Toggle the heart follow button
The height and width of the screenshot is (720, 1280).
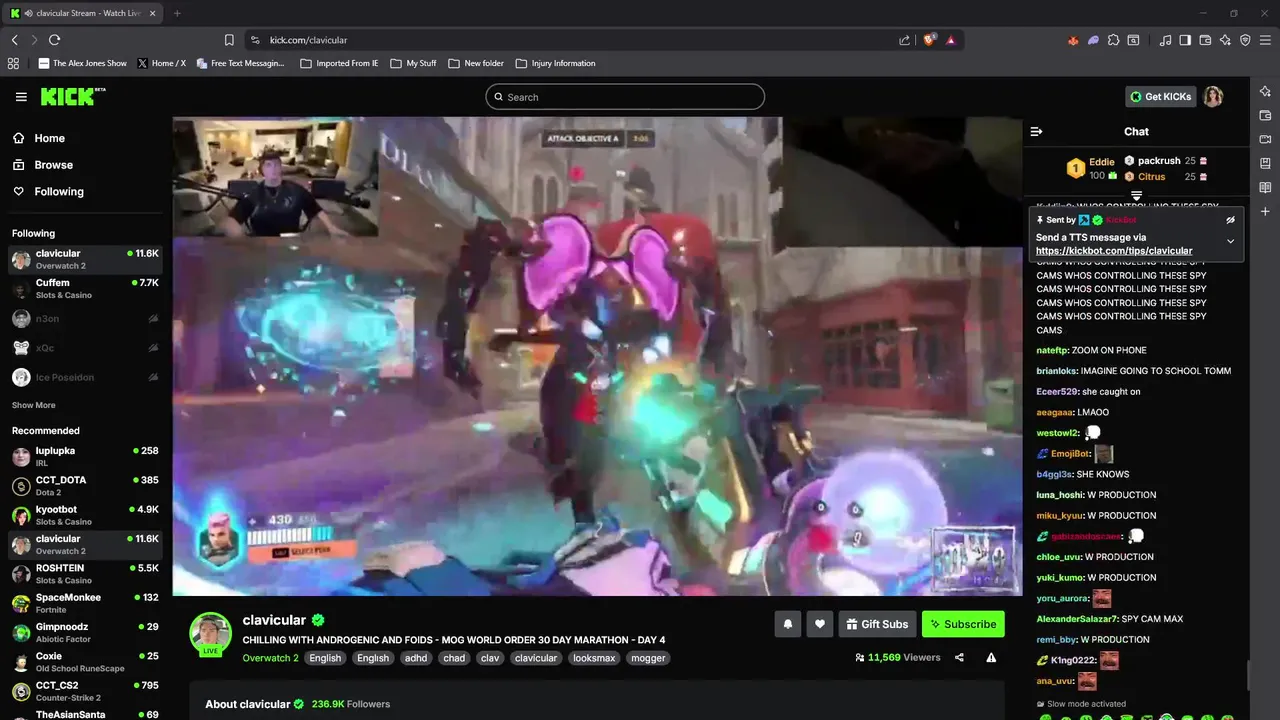coord(820,624)
